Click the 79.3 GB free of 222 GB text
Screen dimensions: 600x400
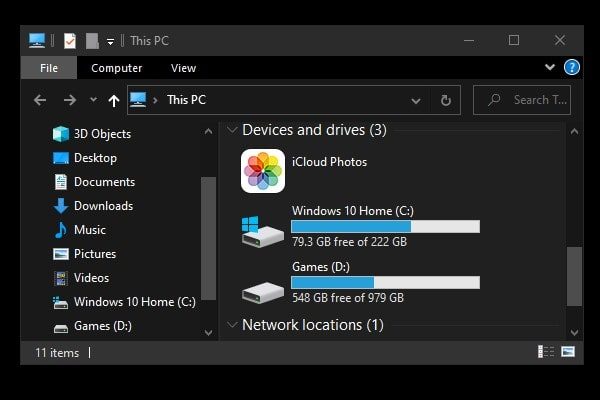point(349,242)
